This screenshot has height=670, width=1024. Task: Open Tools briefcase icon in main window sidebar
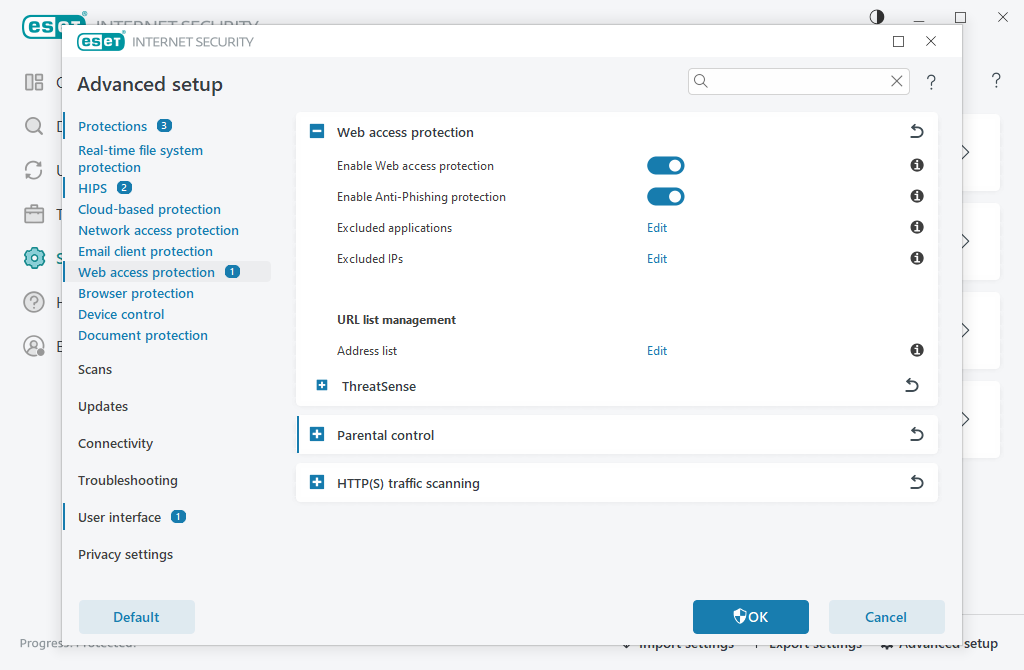tap(34, 214)
